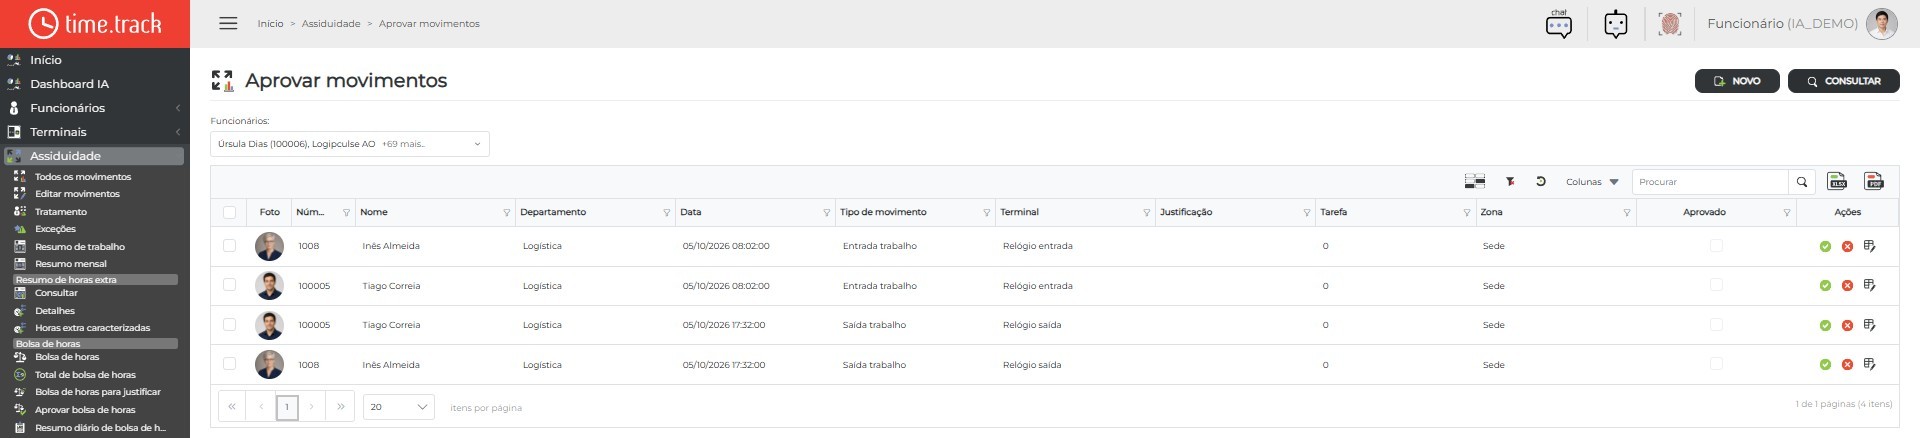The height and width of the screenshot is (438, 1920).
Task: Approve Tiago Correia 17:32 exit
Action: pos(1825,325)
